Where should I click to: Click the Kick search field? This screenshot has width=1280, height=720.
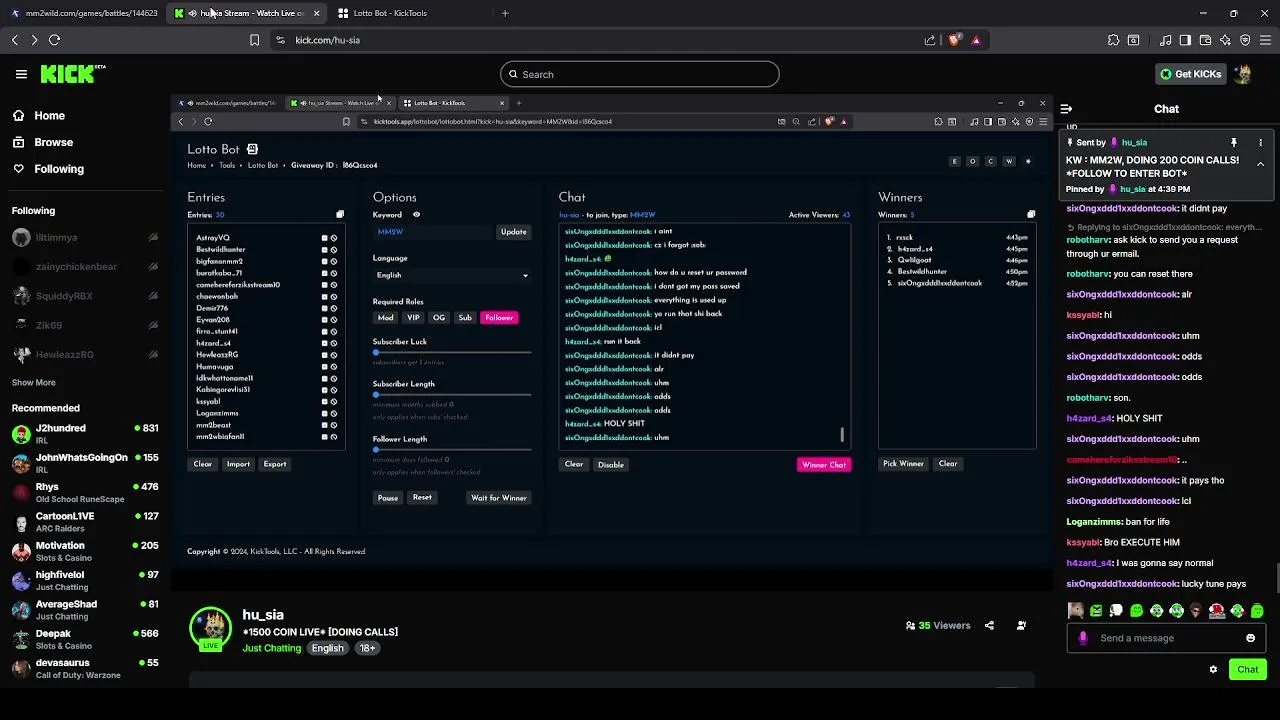(640, 74)
